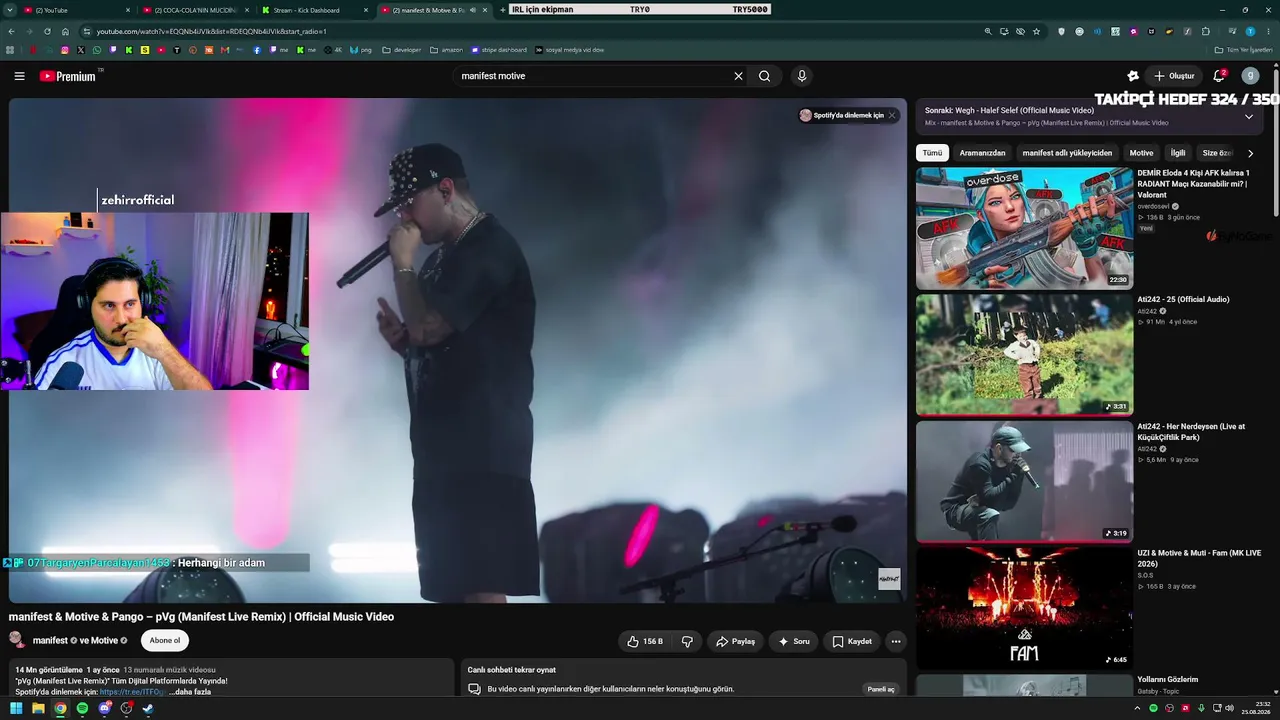Open the Spotify tr.ee link in description

131,692
